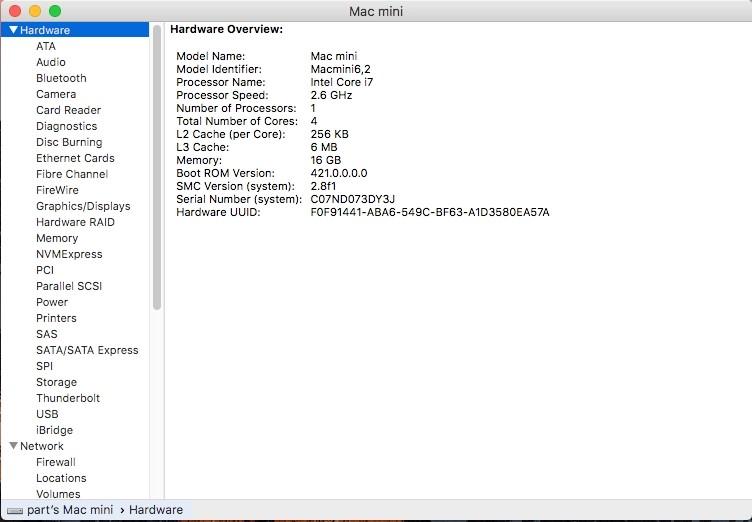Select PCI entry
752x522 pixels.
[45, 270]
